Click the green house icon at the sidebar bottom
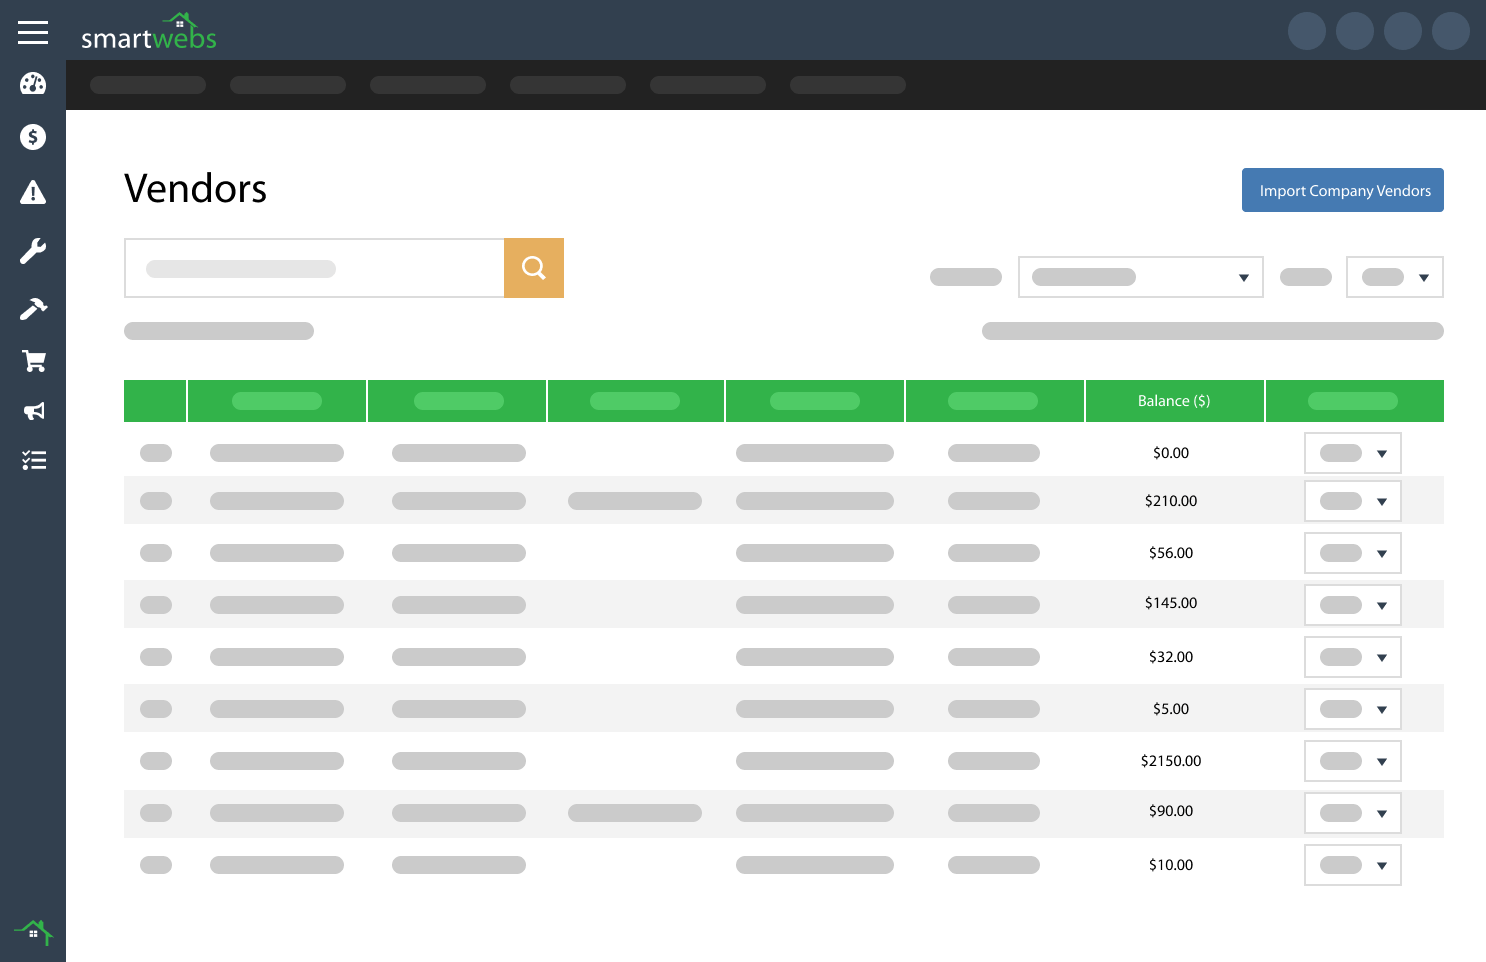This screenshot has height=962, width=1486. (x=33, y=932)
